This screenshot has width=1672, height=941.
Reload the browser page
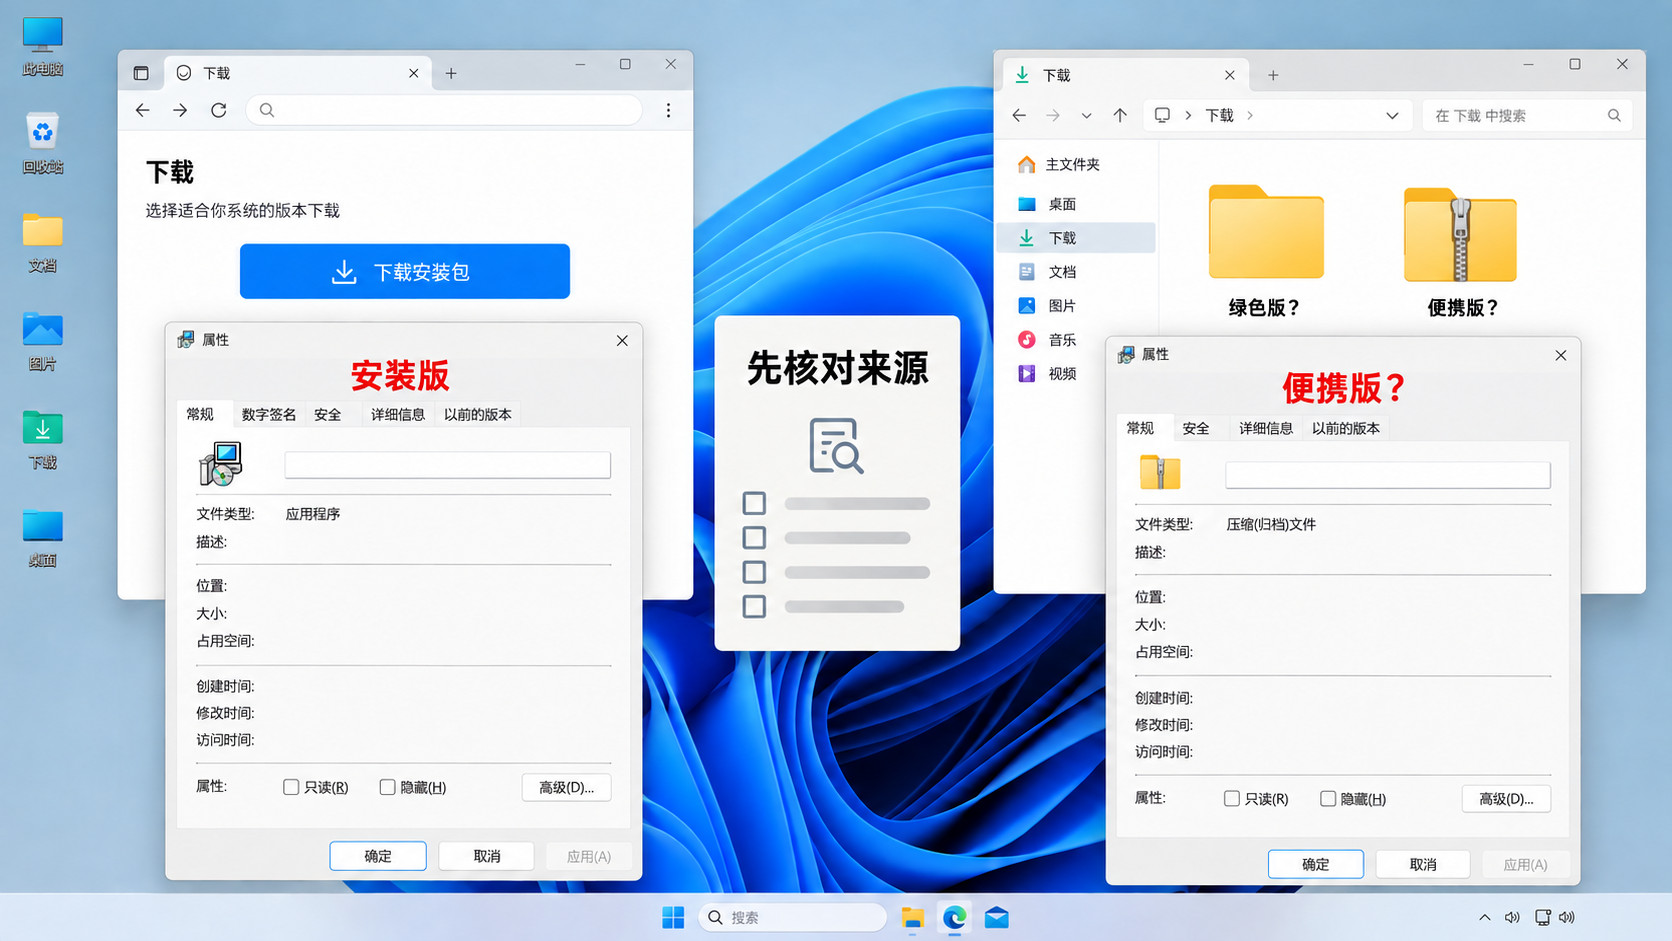tap(219, 110)
